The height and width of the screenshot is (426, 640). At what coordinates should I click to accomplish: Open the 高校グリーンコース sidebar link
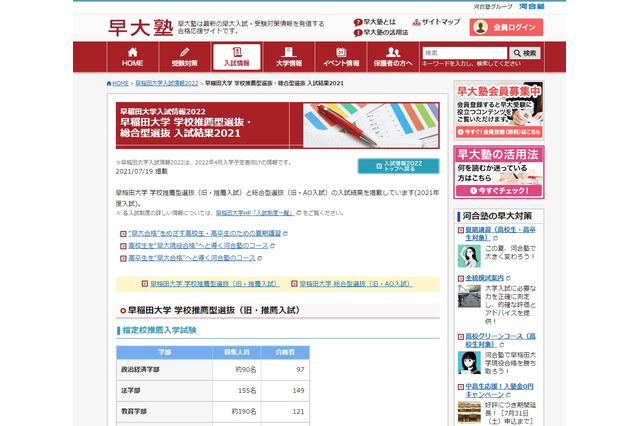500,340
